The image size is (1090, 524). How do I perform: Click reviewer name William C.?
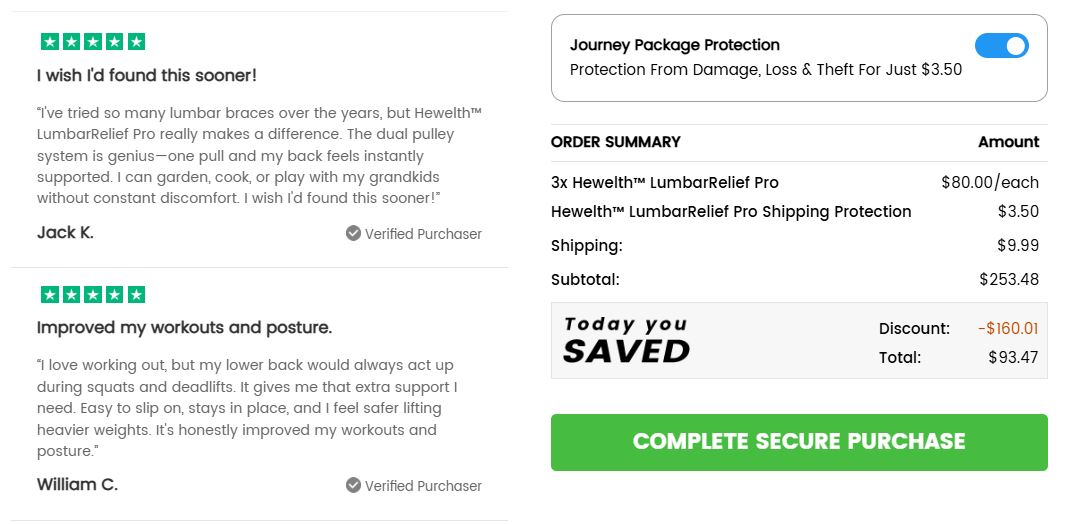(77, 484)
